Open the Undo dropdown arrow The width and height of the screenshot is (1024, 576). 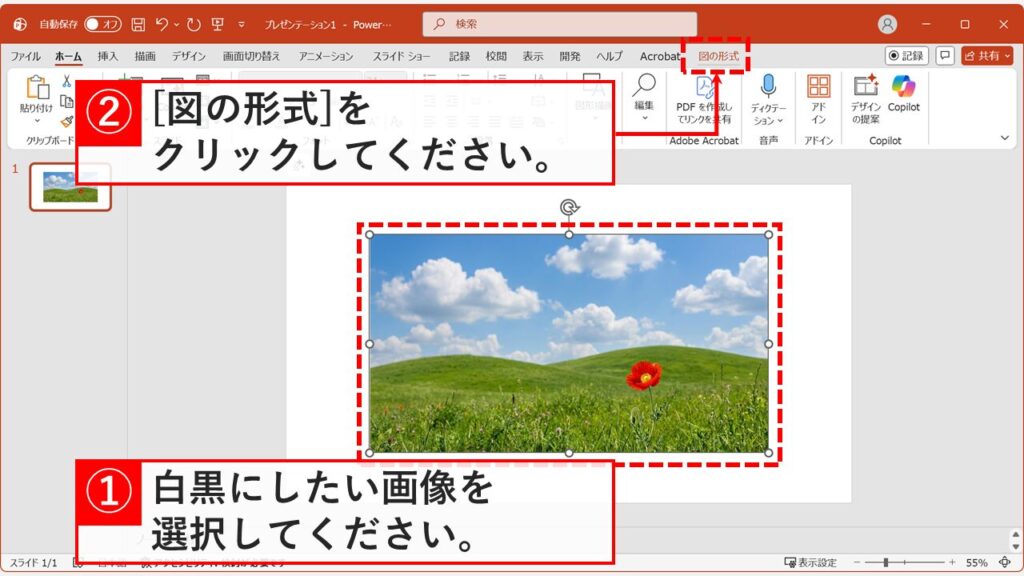[x=174, y=24]
